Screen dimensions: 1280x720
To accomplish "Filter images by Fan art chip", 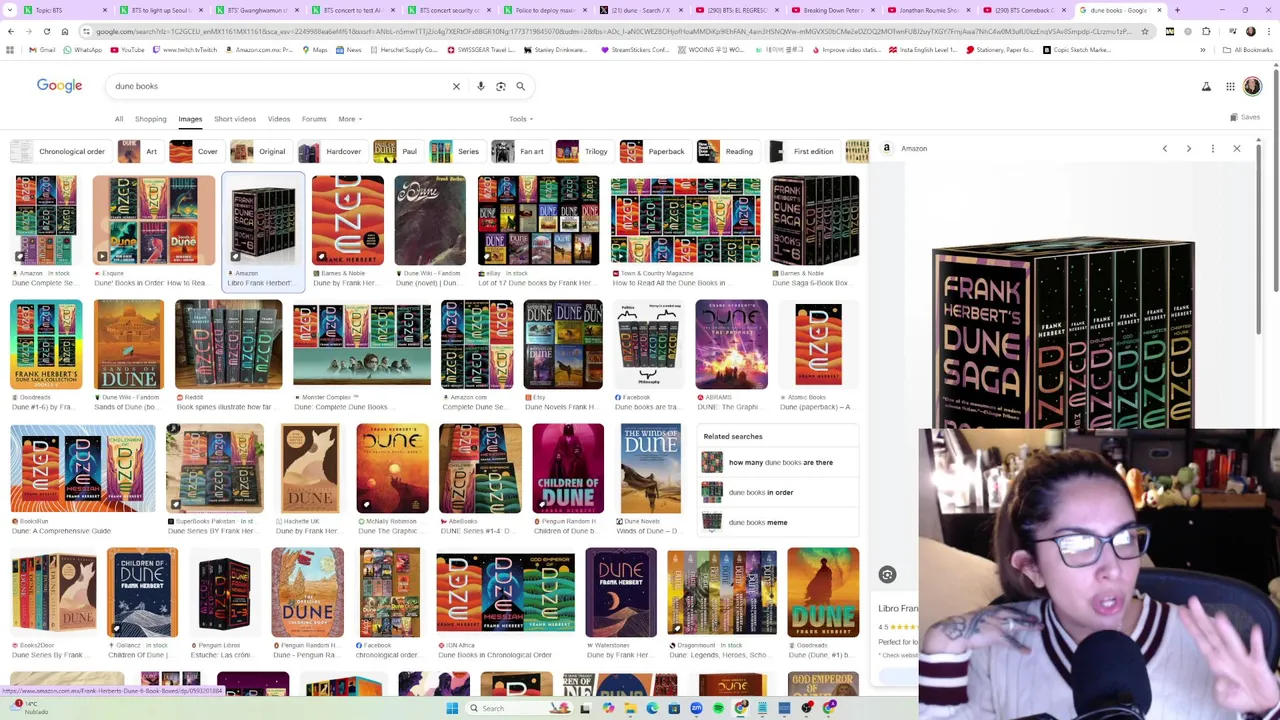I will pos(519,152).
